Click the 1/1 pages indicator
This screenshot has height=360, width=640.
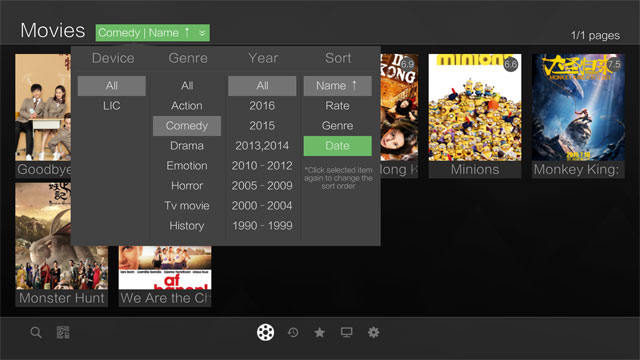click(595, 36)
